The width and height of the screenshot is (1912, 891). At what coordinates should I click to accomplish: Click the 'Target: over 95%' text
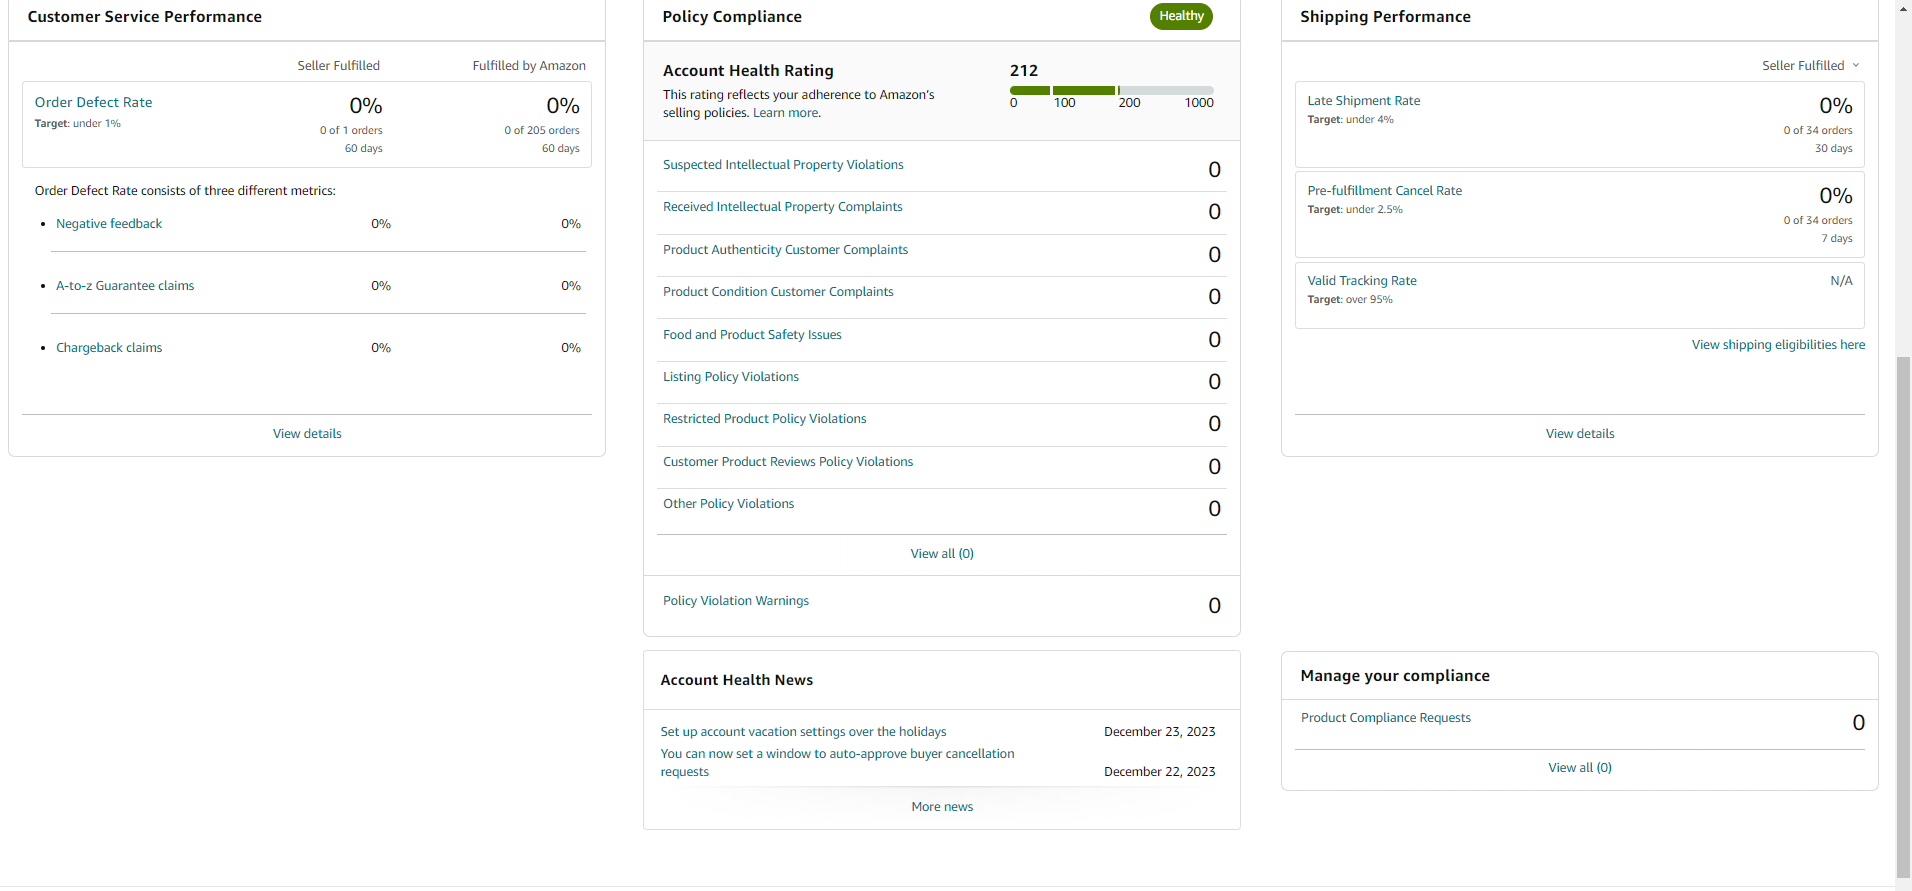coord(1350,300)
